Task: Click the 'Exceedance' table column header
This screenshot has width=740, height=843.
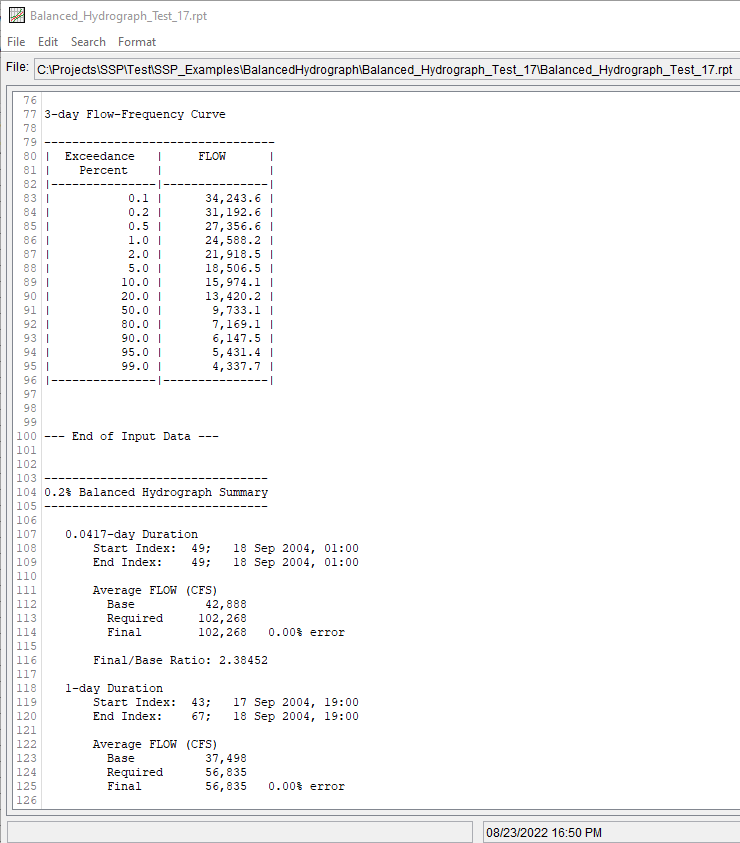Action: (99, 156)
